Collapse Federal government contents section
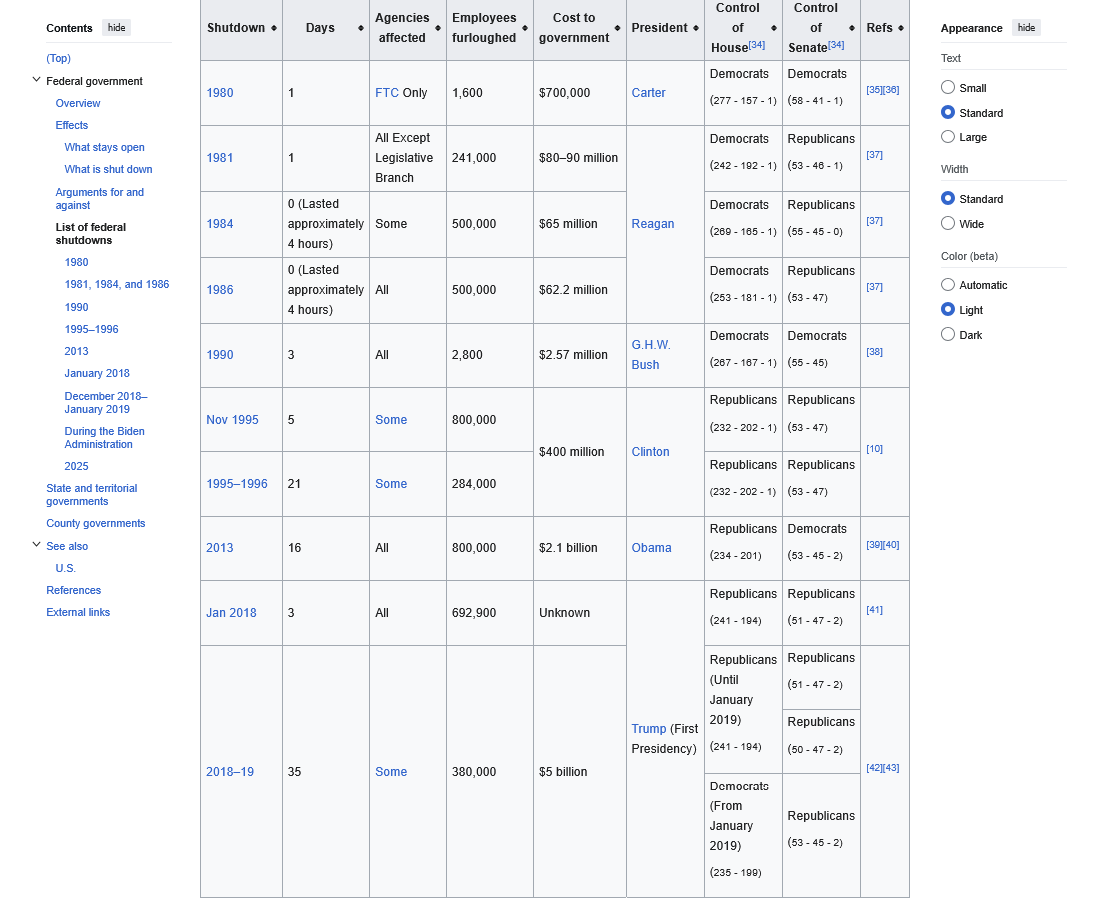Viewport: 1113px width, 900px height. pos(37,81)
